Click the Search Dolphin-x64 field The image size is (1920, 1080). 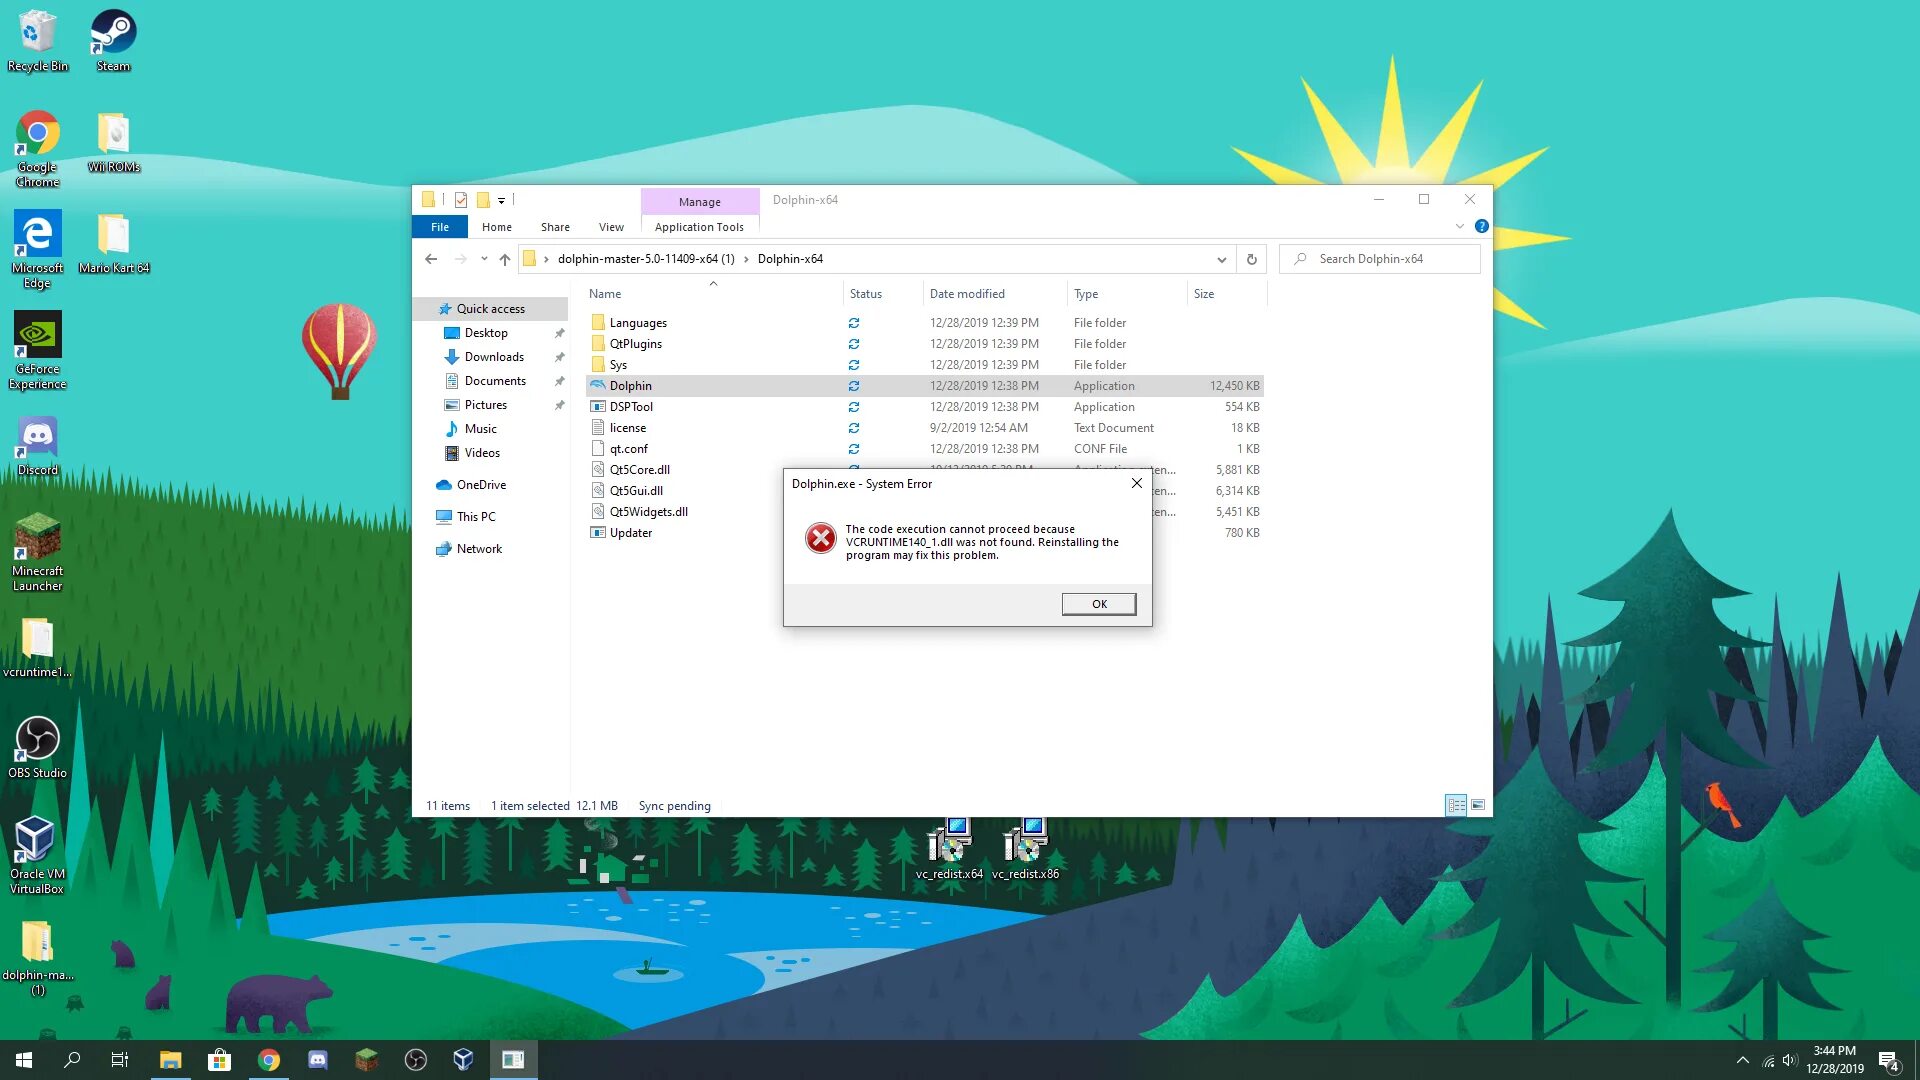click(1380, 259)
